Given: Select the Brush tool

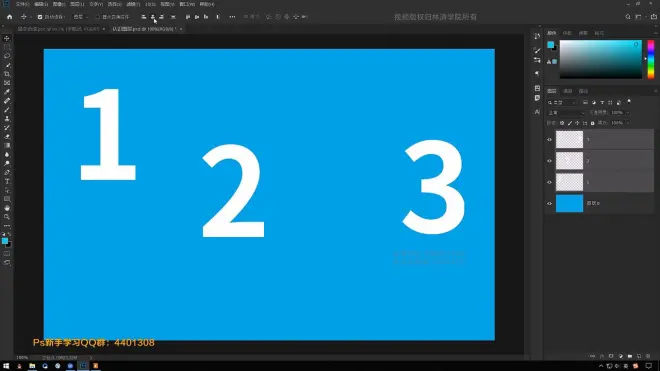Looking at the screenshot, I should [7, 110].
